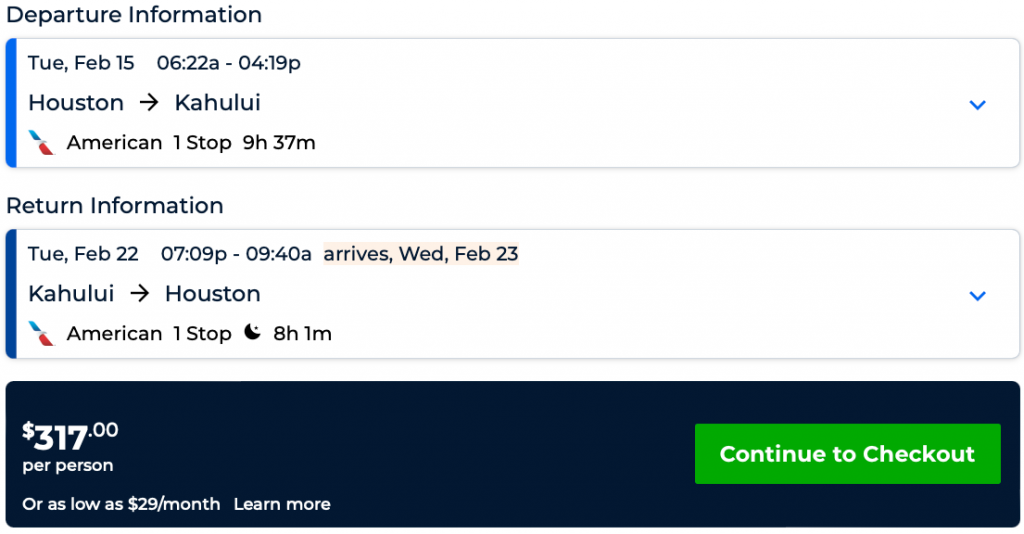Click the American Airlines logo in departure flight
This screenshot has width=1024, height=534.
click(x=41, y=142)
